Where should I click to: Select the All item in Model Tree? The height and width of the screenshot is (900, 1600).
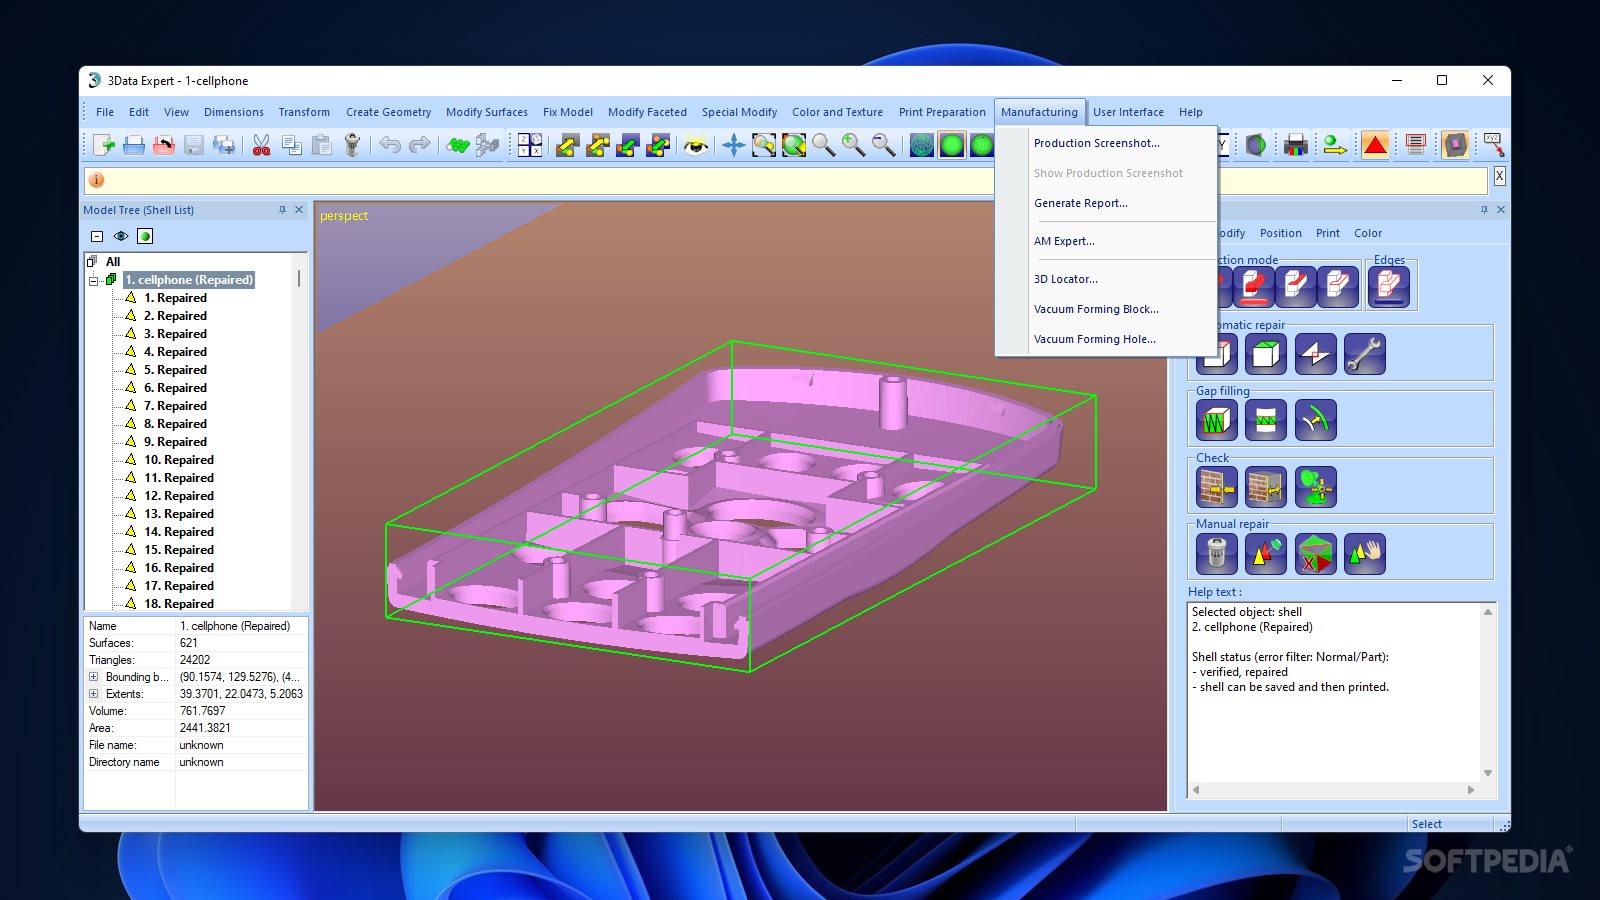coord(113,262)
